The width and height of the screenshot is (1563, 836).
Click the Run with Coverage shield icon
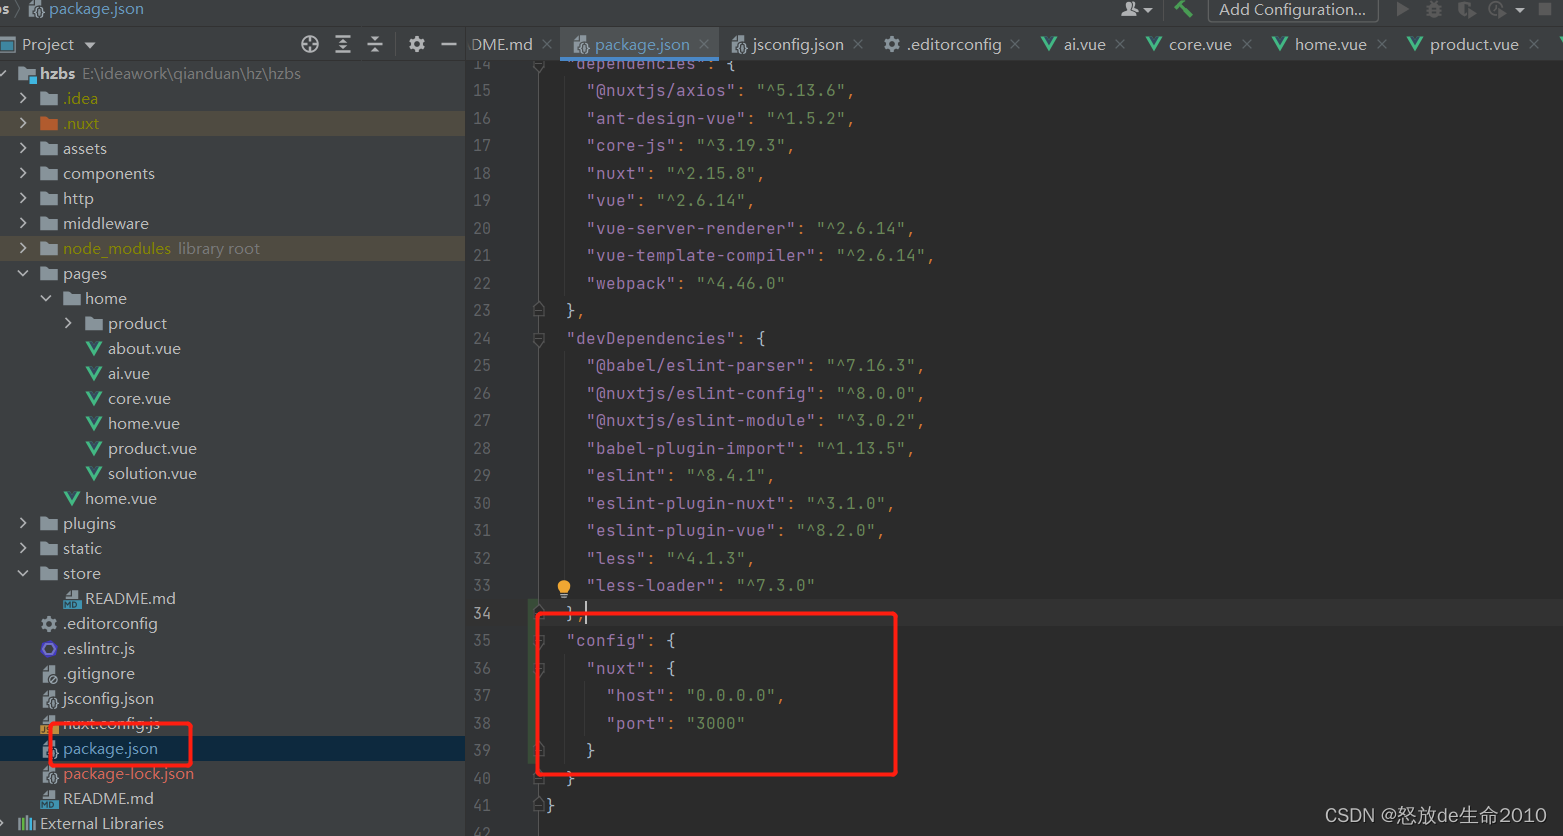1466,9
